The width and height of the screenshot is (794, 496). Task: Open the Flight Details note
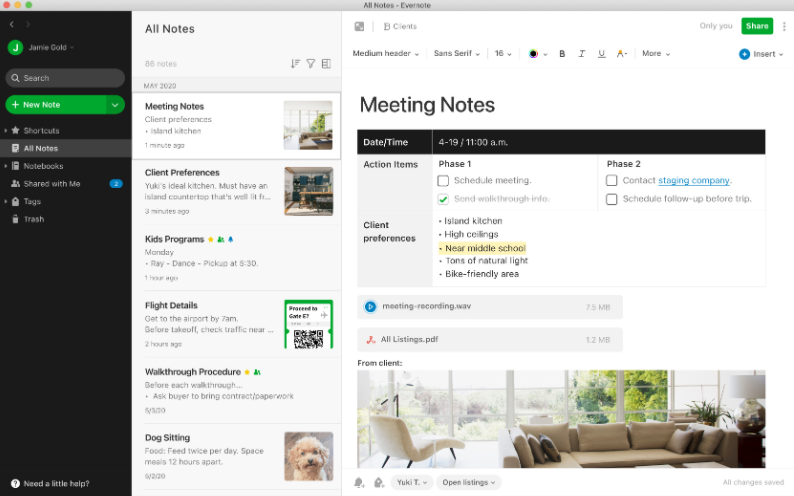click(x=236, y=324)
